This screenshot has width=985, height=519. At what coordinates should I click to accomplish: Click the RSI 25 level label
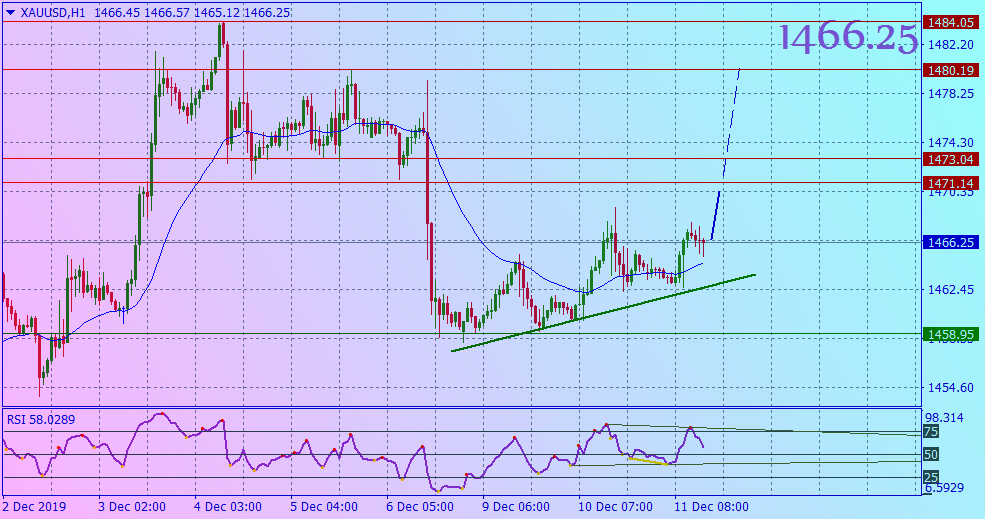(931, 477)
